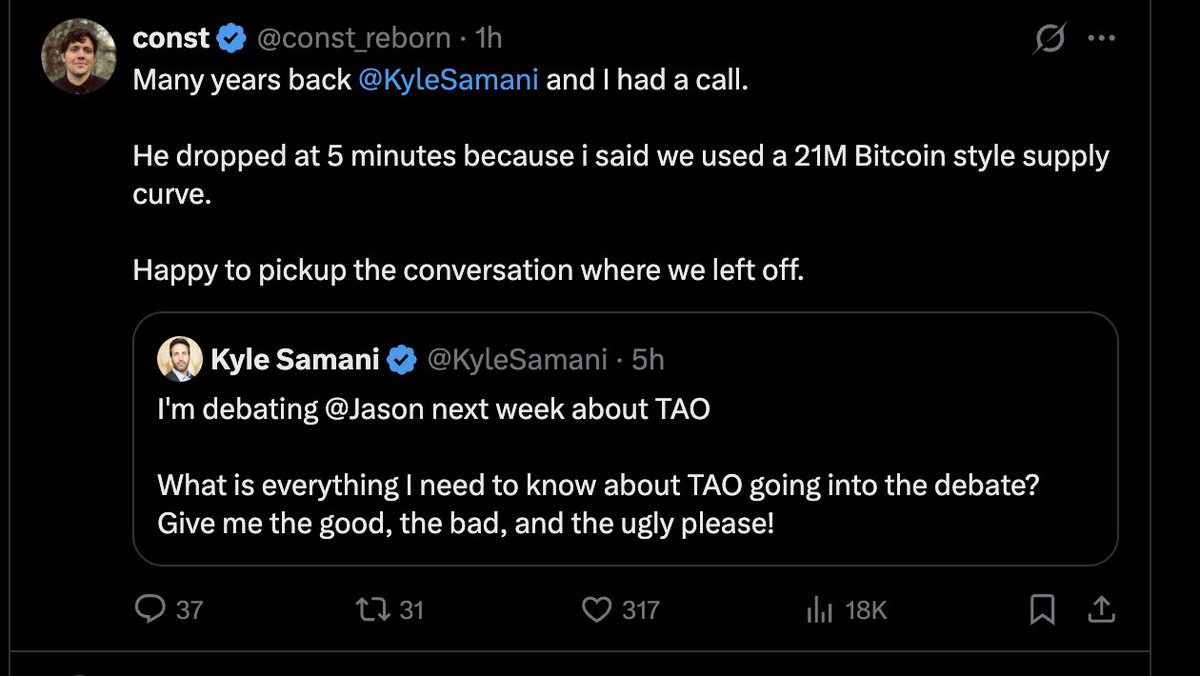Open const's profile picture
Image resolution: width=1200 pixels, height=676 pixels.
(x=79, y=57)
